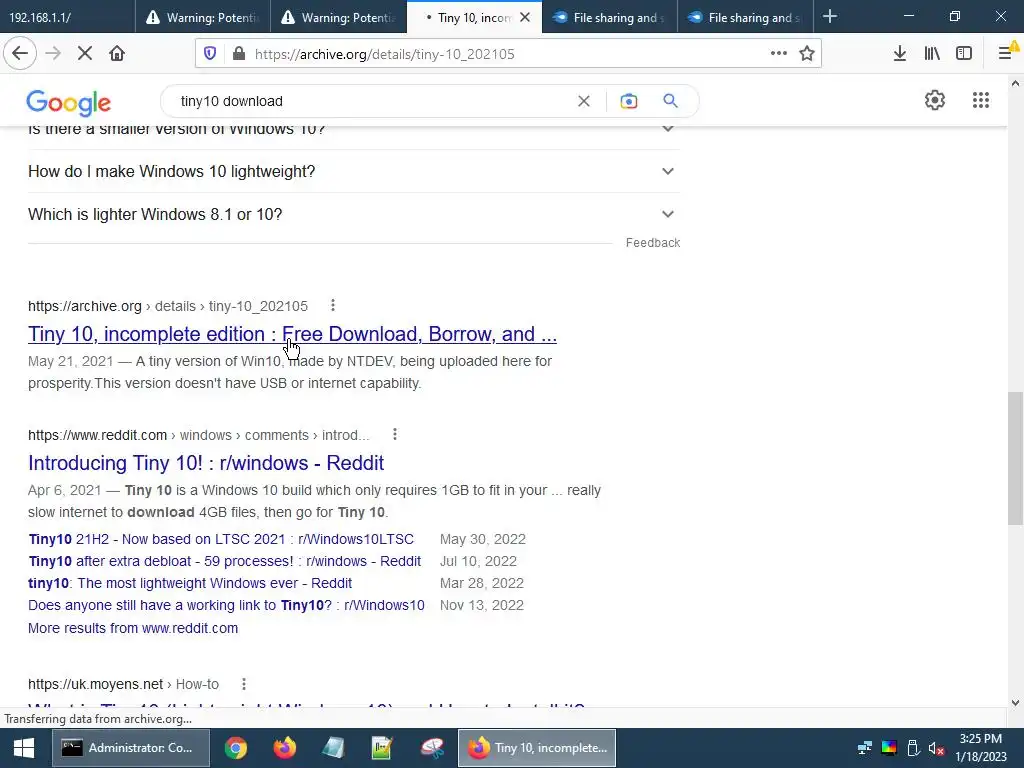
Task: Open options dots for uk.moyens.net result
Action: [244, 684]
